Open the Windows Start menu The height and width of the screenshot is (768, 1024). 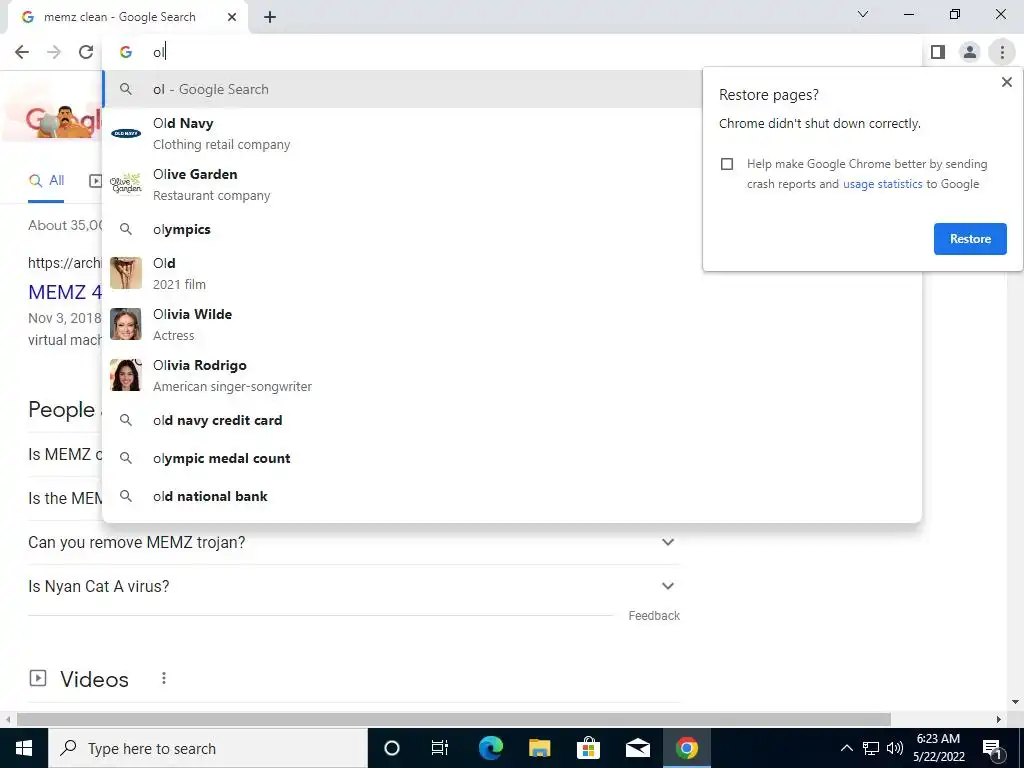(x=24, y=748)
